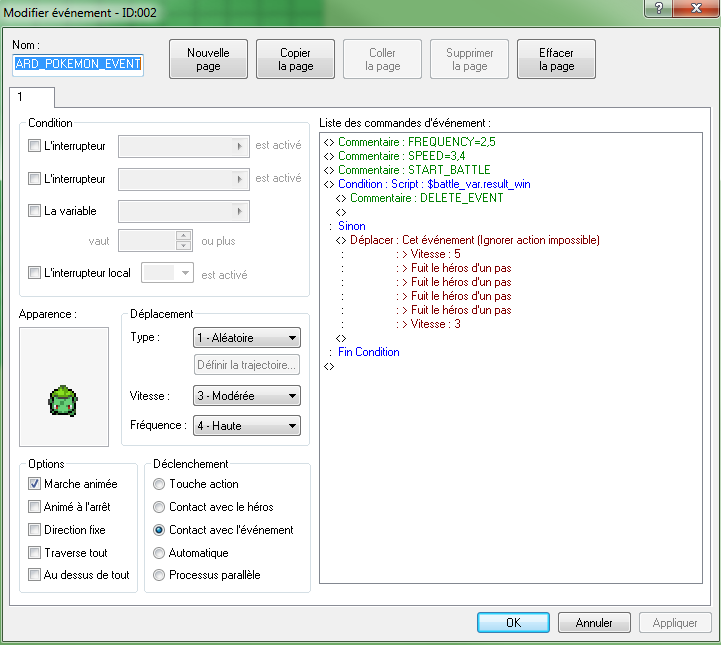Viewport: 721px width, 645px height.
Task: Click Effacer la page button
Action: point(556,59)
